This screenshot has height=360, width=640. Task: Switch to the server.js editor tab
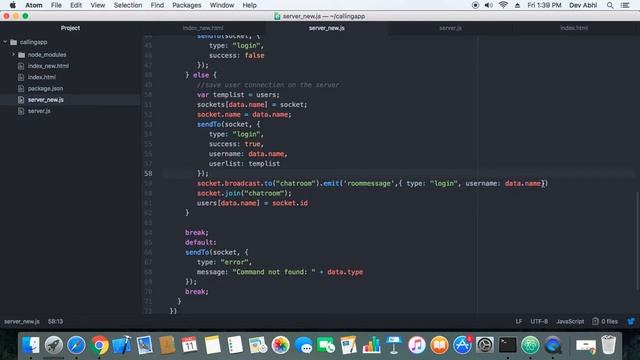click(x=450, y=28)
